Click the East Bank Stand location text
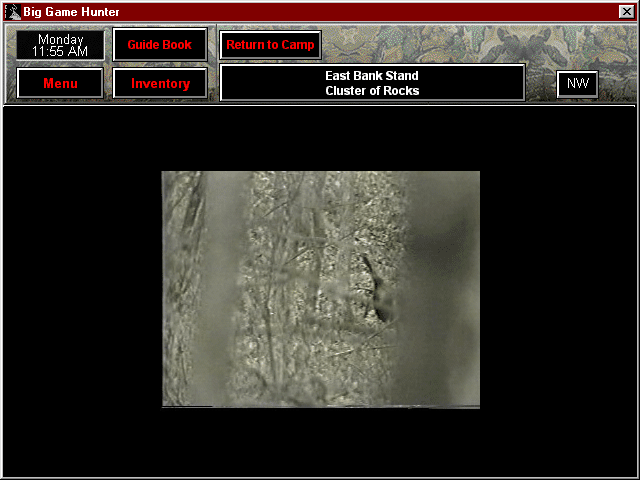The height and width of the screenshot is (480, 640). click(372, 76)
